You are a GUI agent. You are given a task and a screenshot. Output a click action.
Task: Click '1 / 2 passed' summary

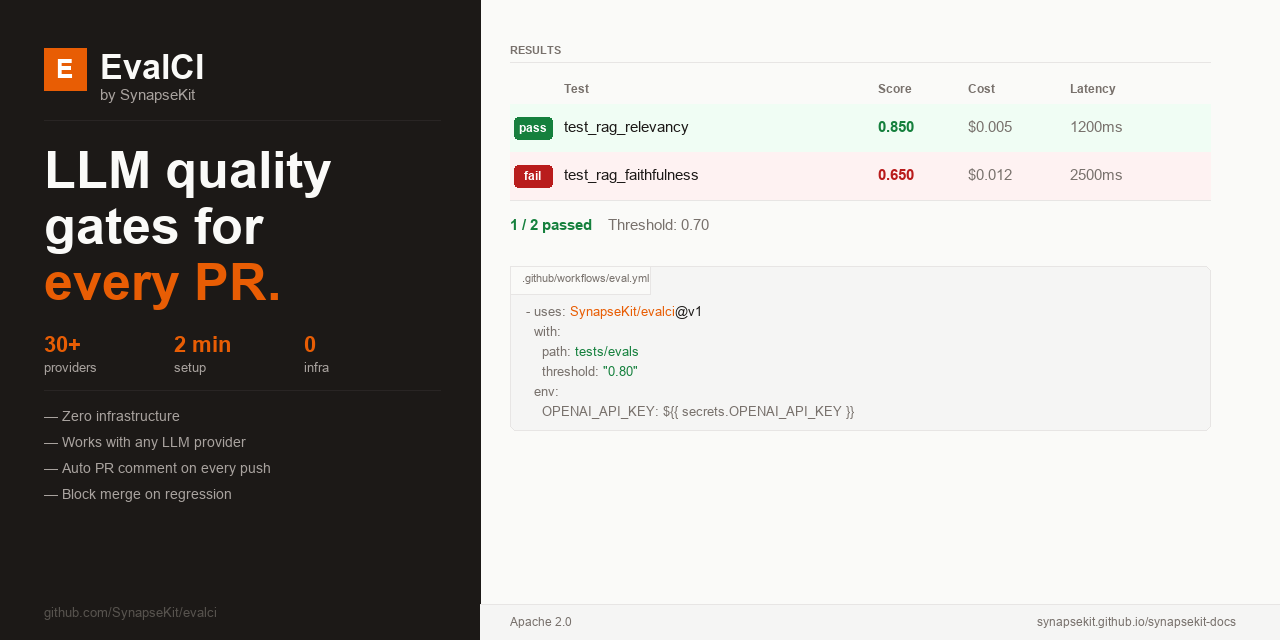[x=551, y=225]
